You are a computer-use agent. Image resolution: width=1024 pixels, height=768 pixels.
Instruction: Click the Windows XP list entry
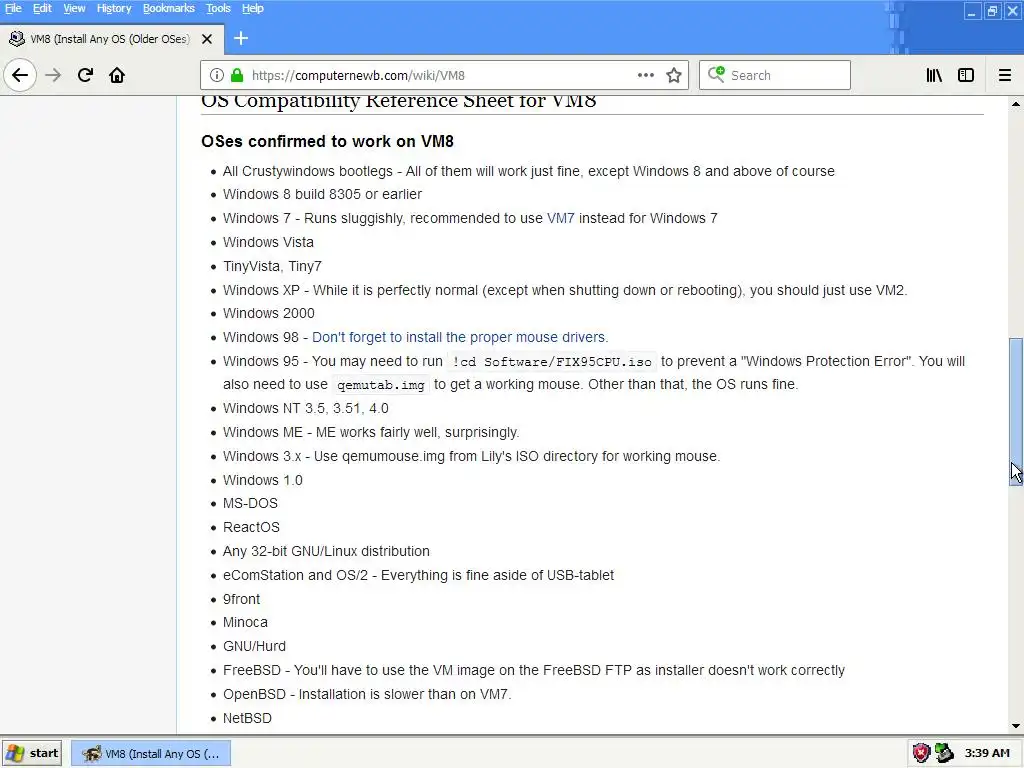(565, 290)
